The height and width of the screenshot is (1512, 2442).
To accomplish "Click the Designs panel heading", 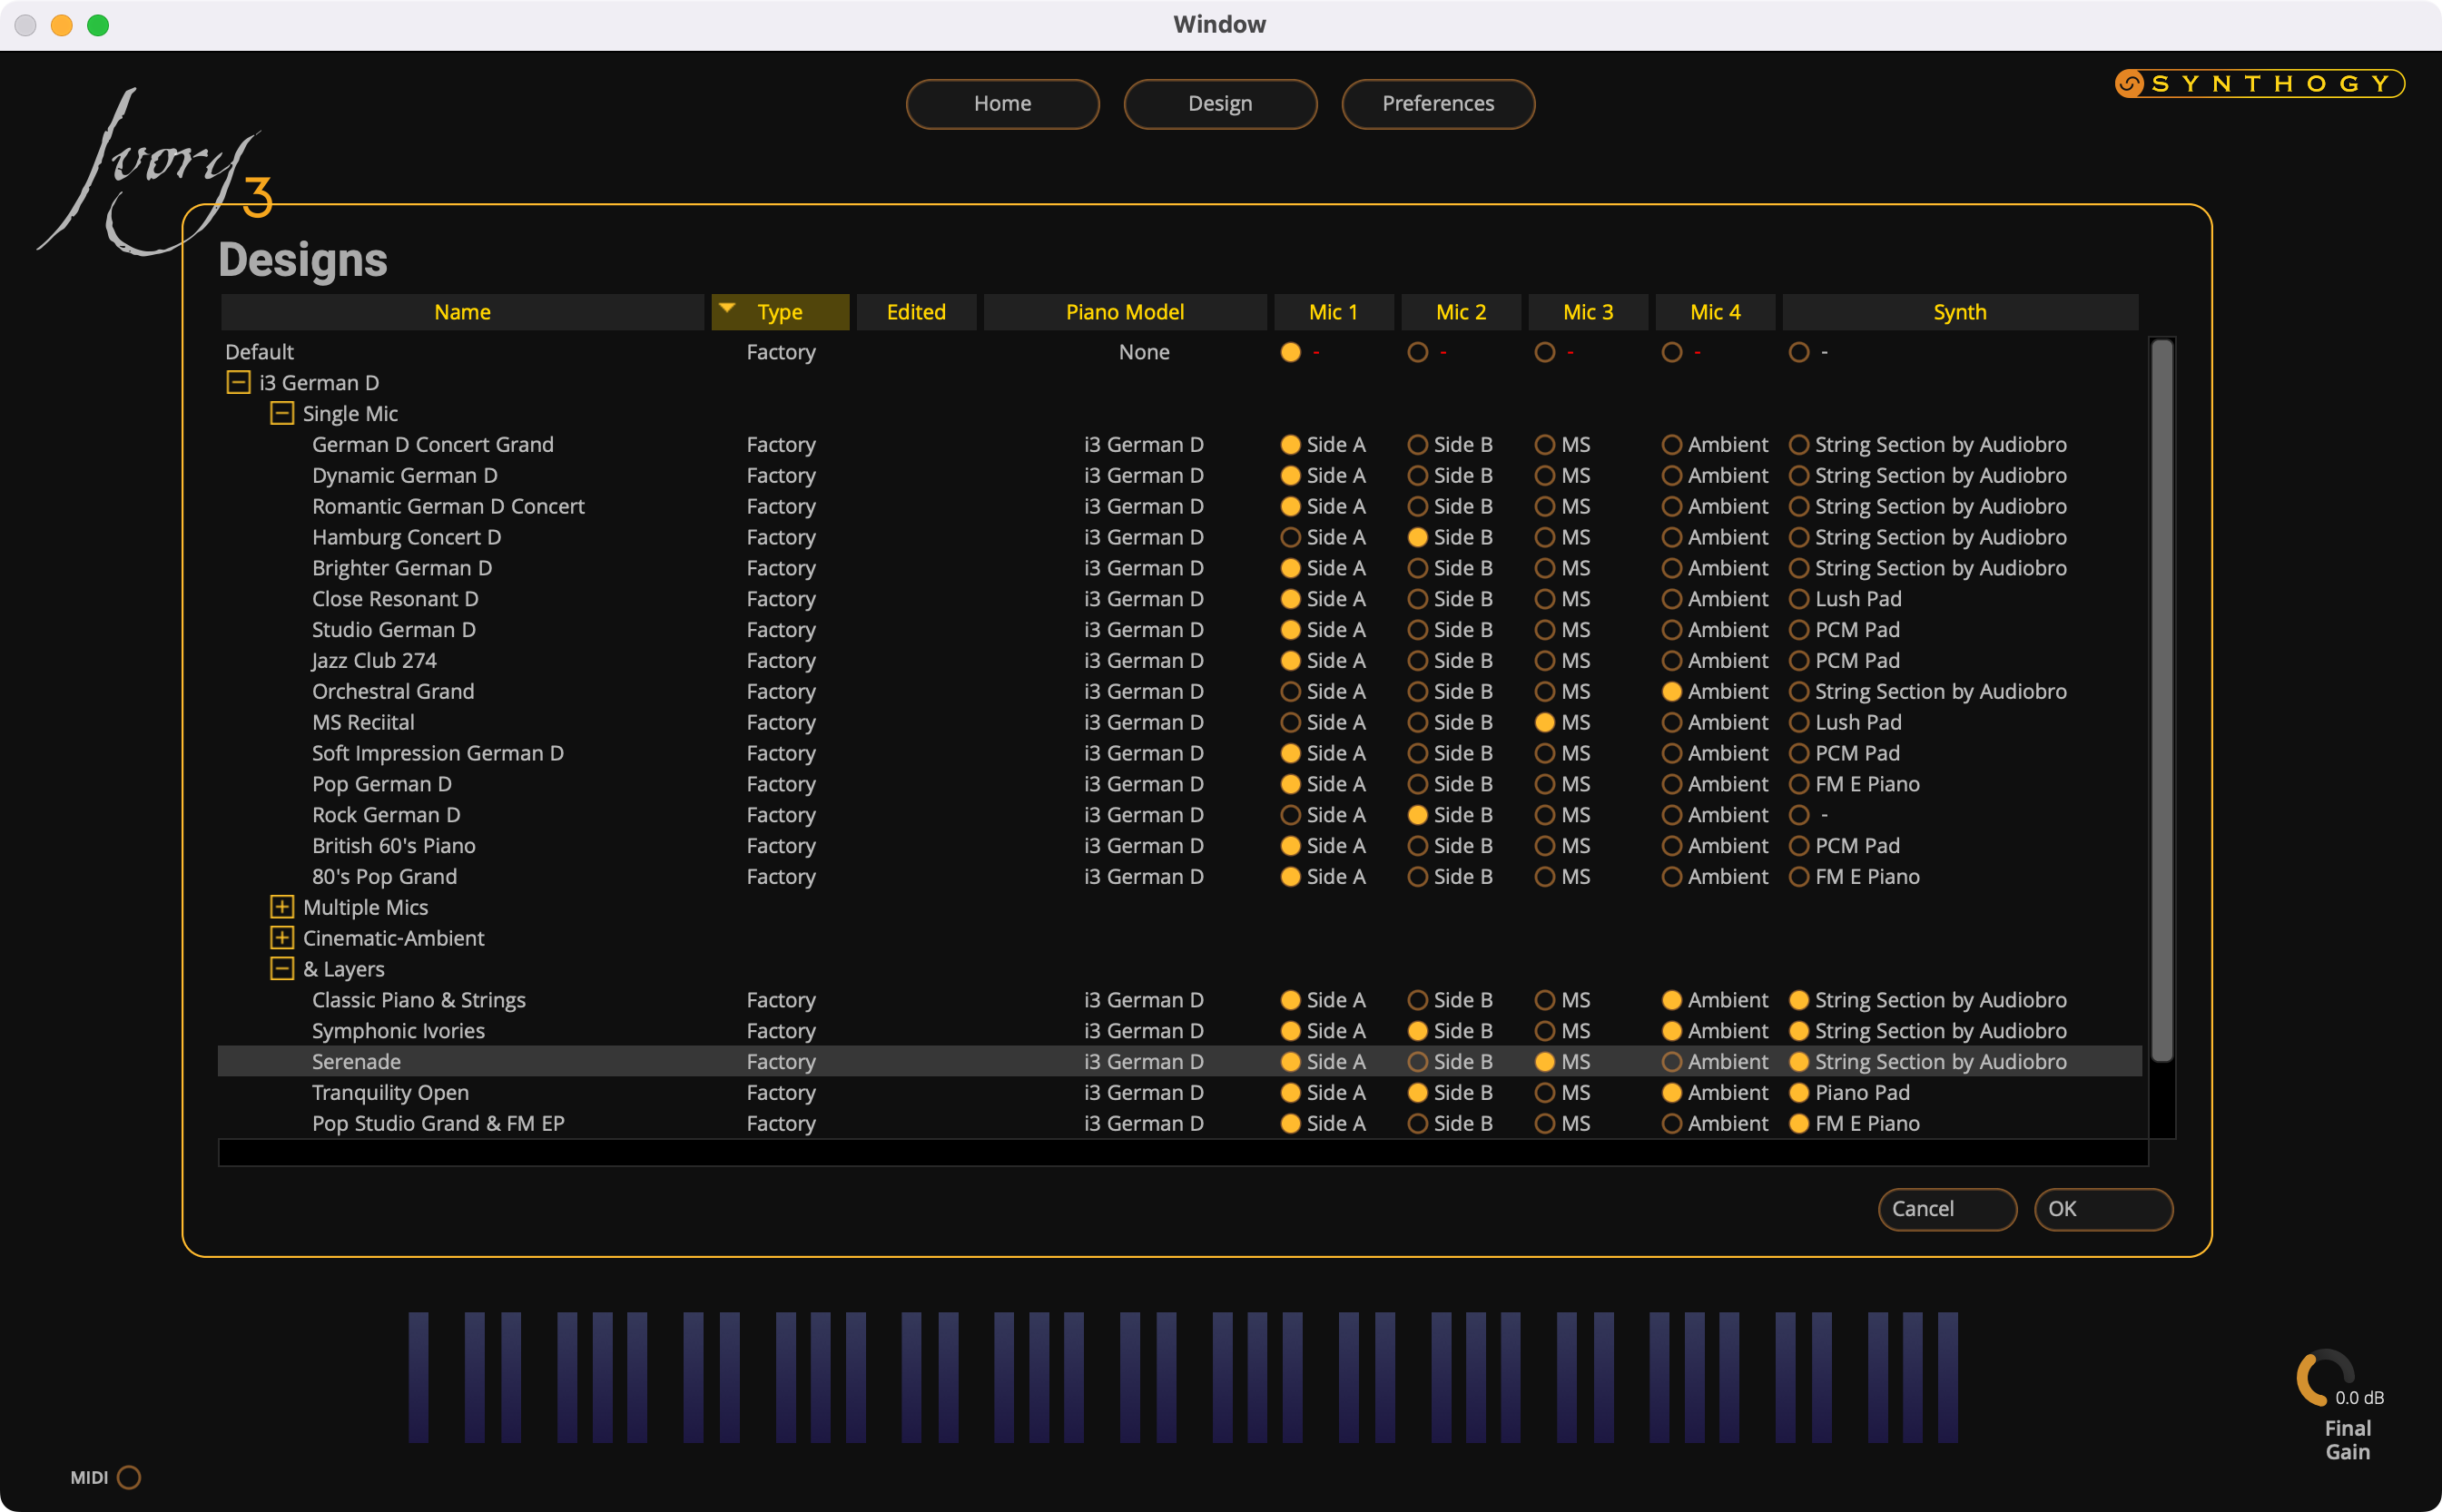I will click(303, 260).
